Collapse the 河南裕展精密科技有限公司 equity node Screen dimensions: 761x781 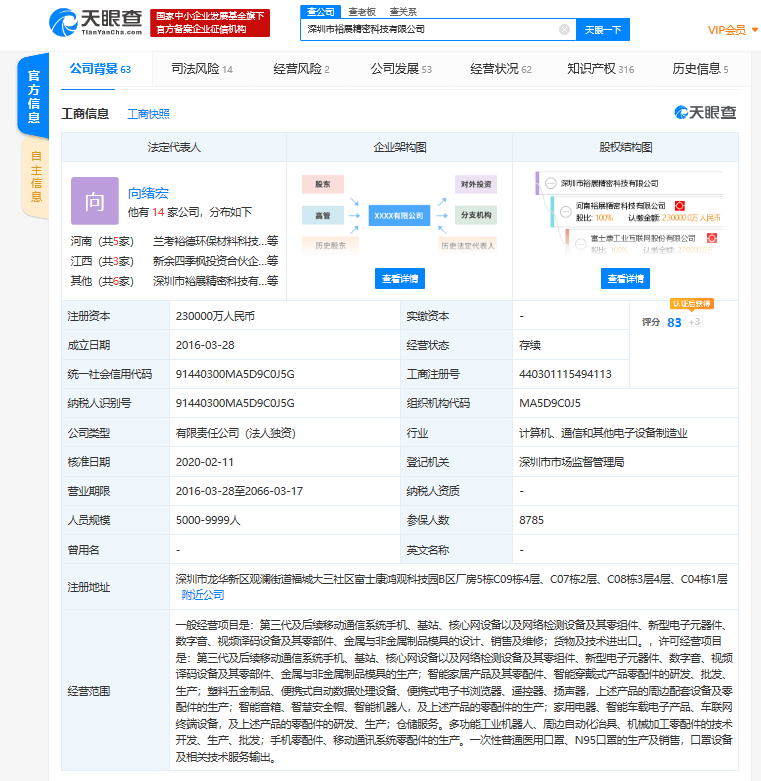click(x=566, y=211)
